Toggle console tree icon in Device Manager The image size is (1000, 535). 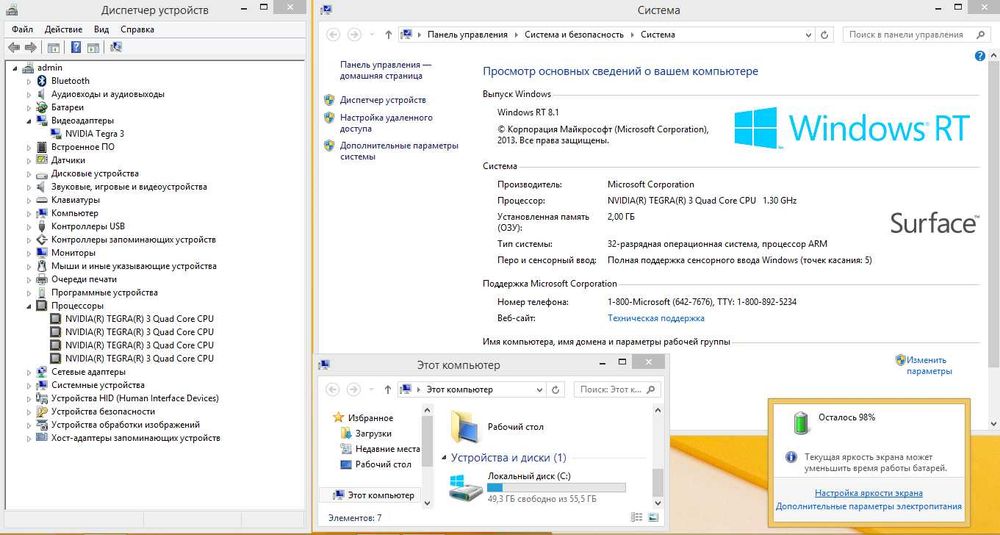[54, 47]
